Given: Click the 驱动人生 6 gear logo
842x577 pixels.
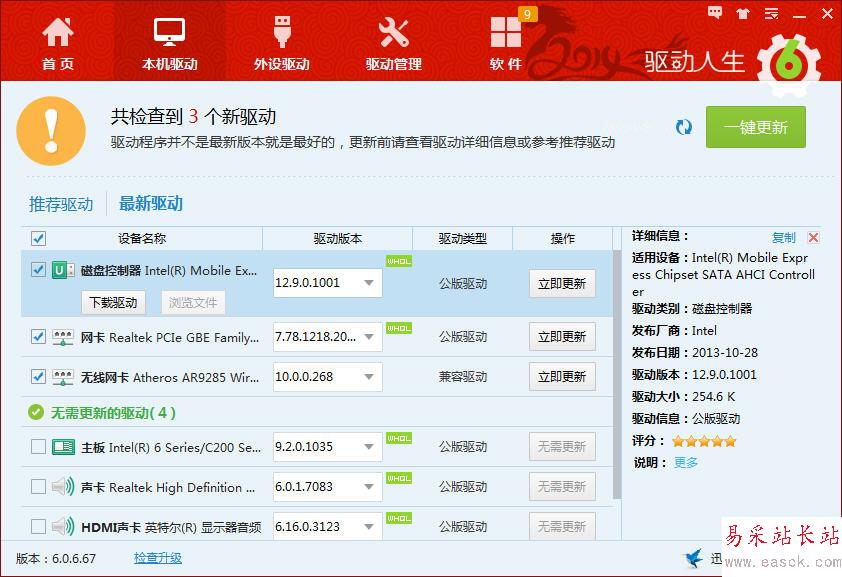Looking at the screenshot, I should tap(788, 64).
